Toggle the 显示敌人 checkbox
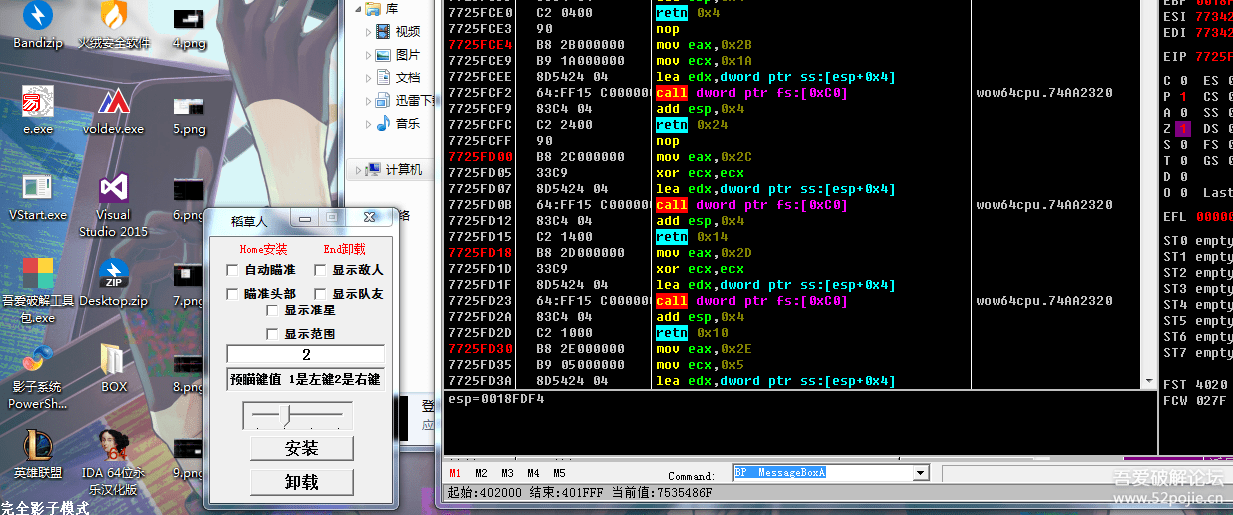This screenshot has width=1233, height=515. (320, 270)
